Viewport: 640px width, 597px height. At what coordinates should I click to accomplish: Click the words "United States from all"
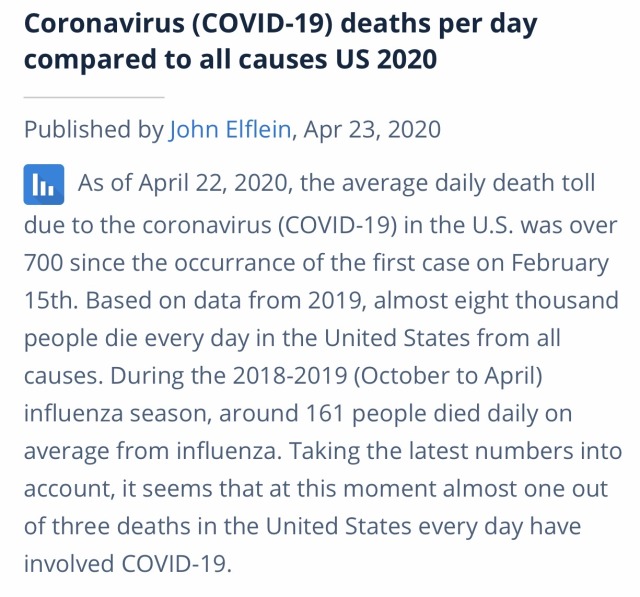442,338
